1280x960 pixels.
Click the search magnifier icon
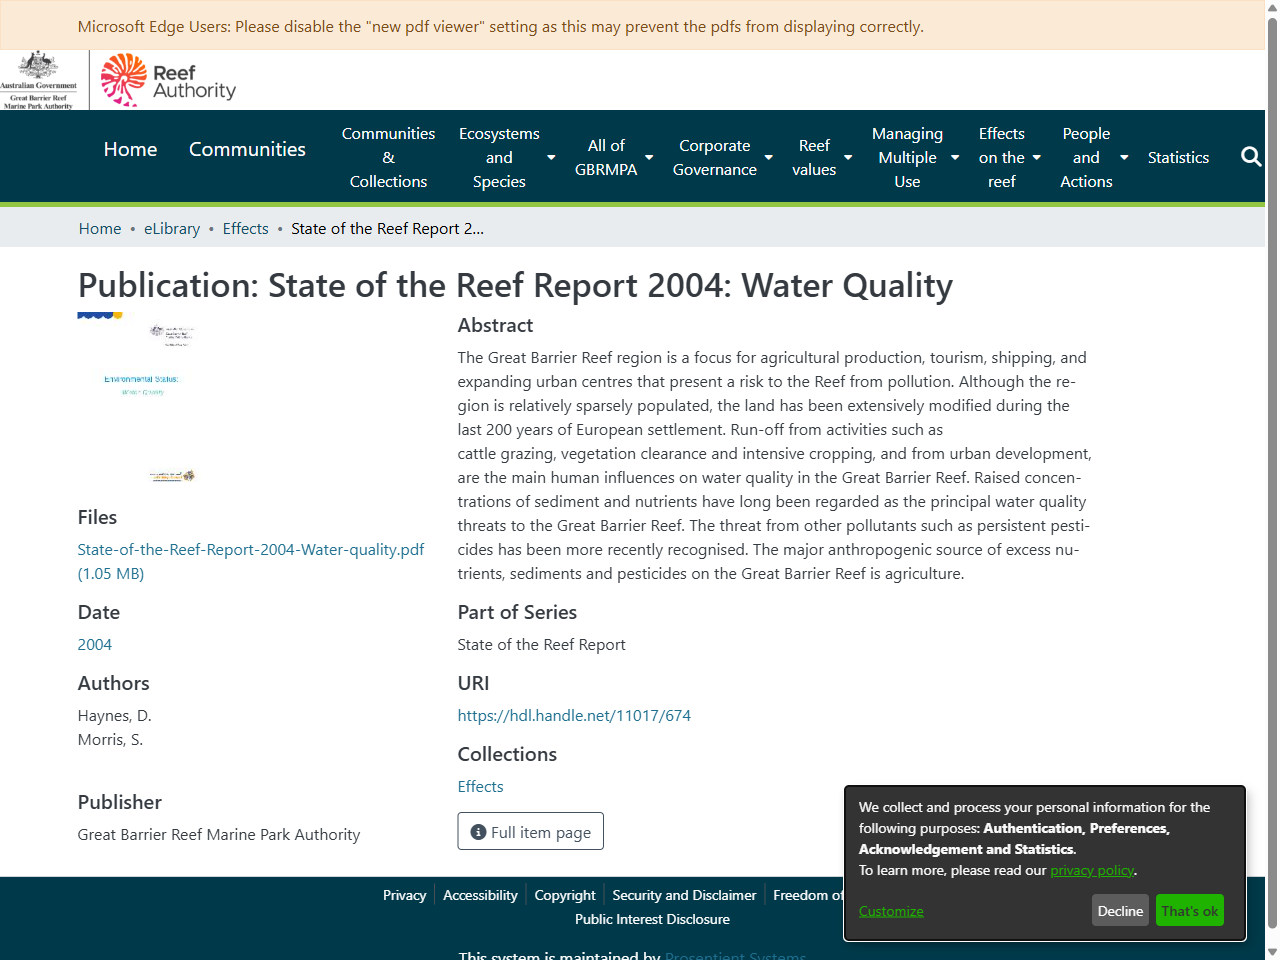(1251, 156)
